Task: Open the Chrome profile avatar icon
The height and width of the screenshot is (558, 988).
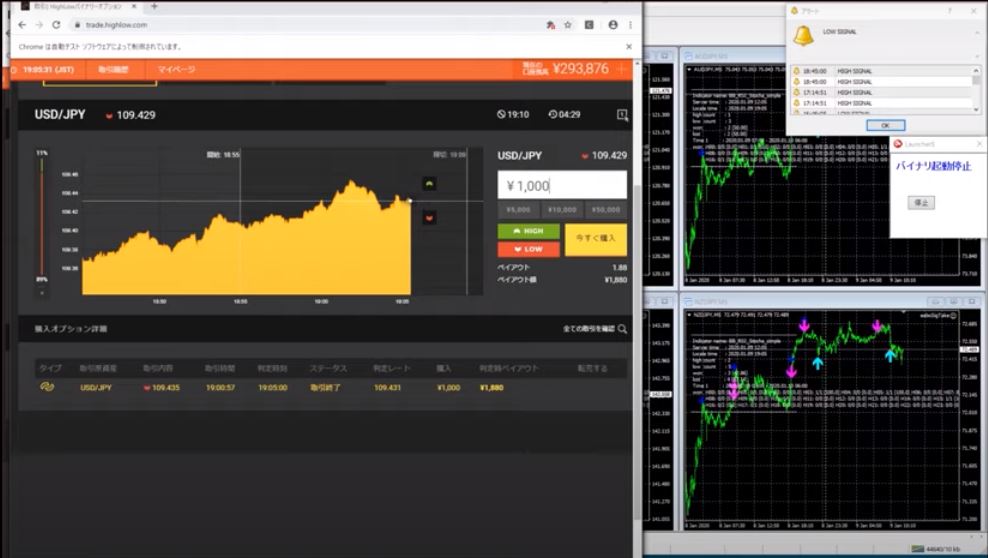Action: click(612, 25)
